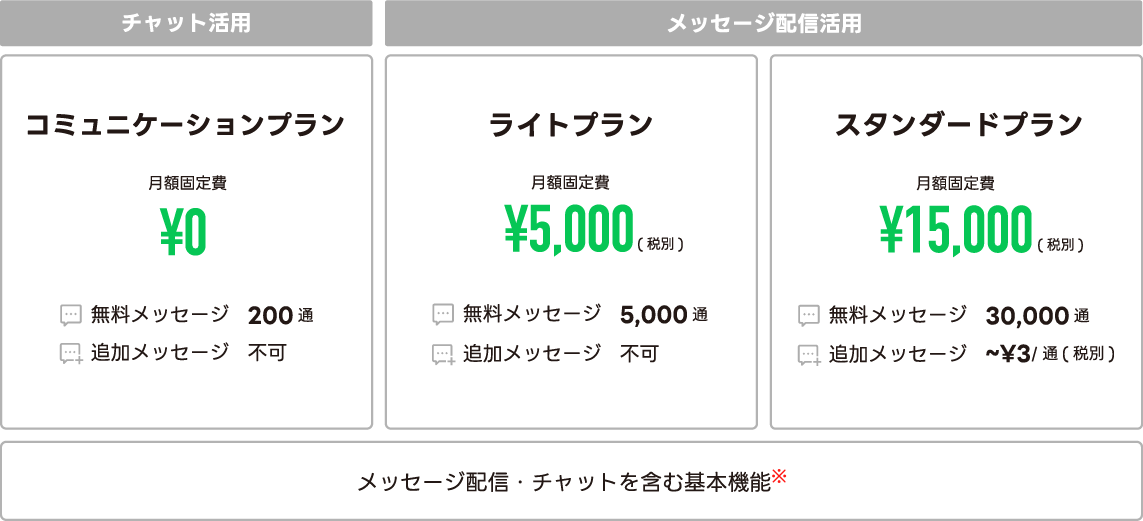1143x521 pixels.
Task: Click additional message icon in Communication plan
Action: click(x=71, y=353)
